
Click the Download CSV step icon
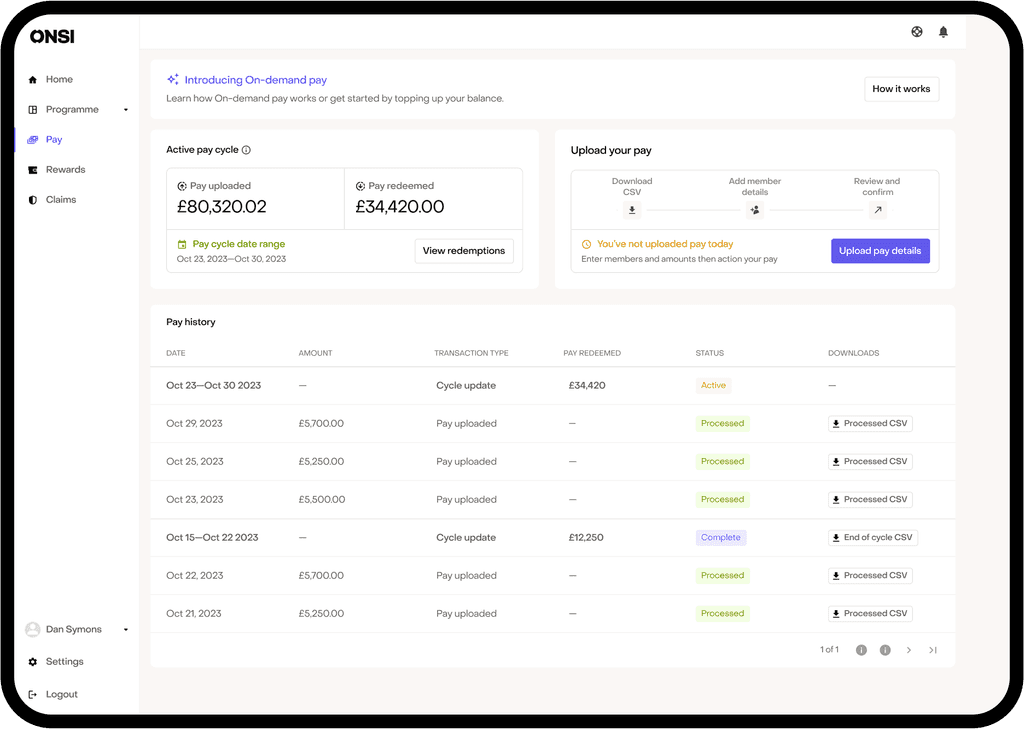point(632,210)
